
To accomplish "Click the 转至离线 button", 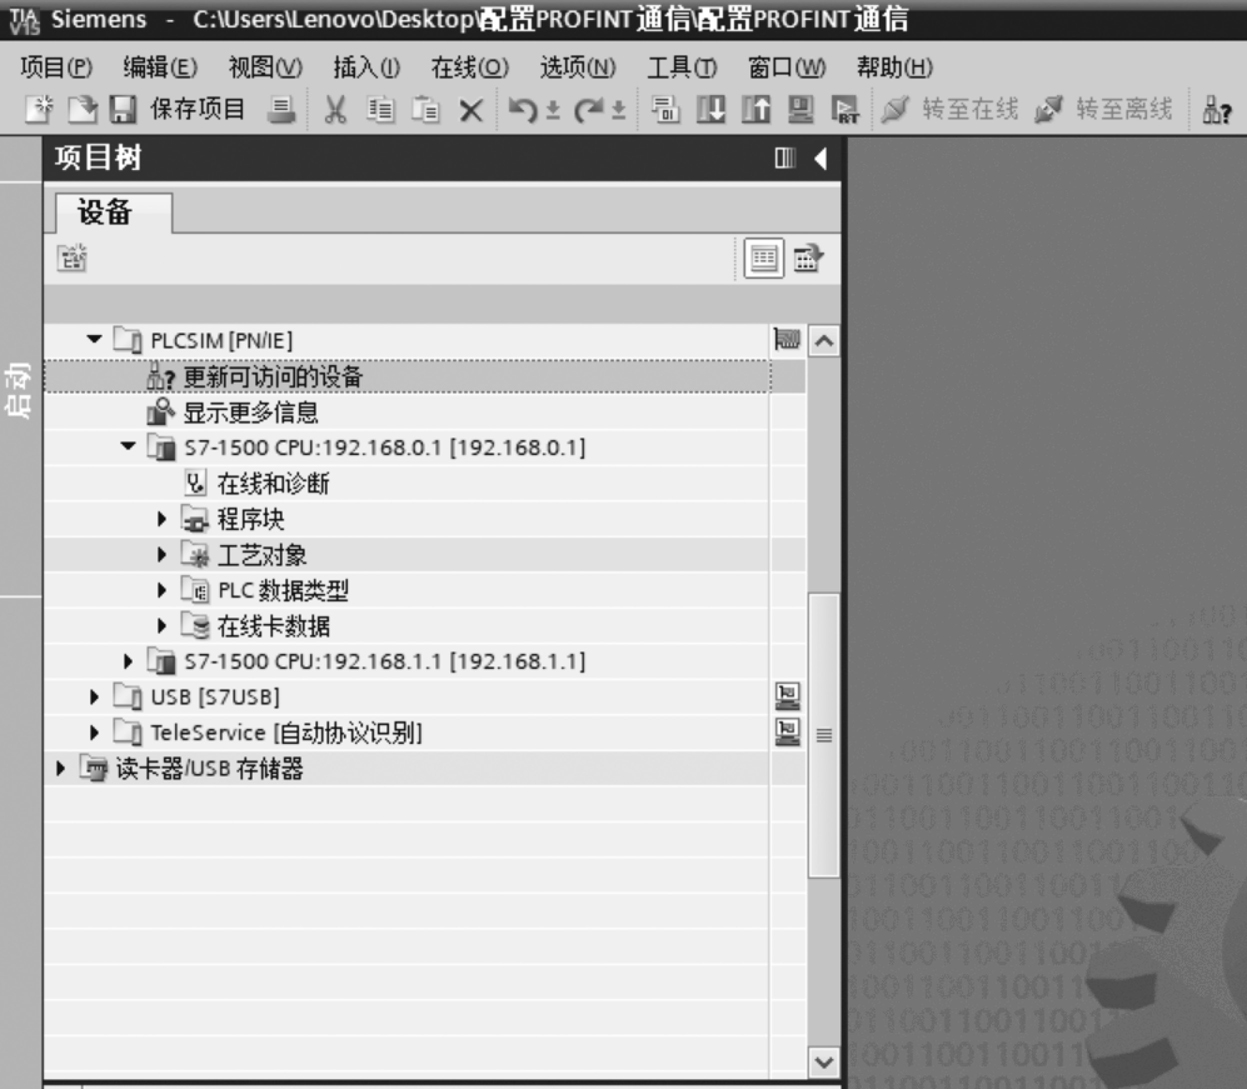I will click(x=1103, y=108).
